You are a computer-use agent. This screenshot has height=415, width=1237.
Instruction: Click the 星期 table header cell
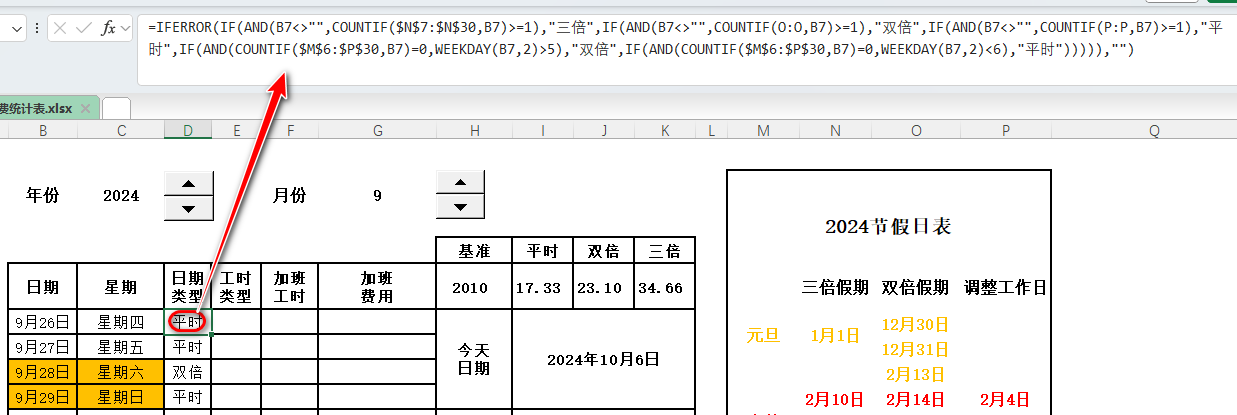tap(121, 287)
